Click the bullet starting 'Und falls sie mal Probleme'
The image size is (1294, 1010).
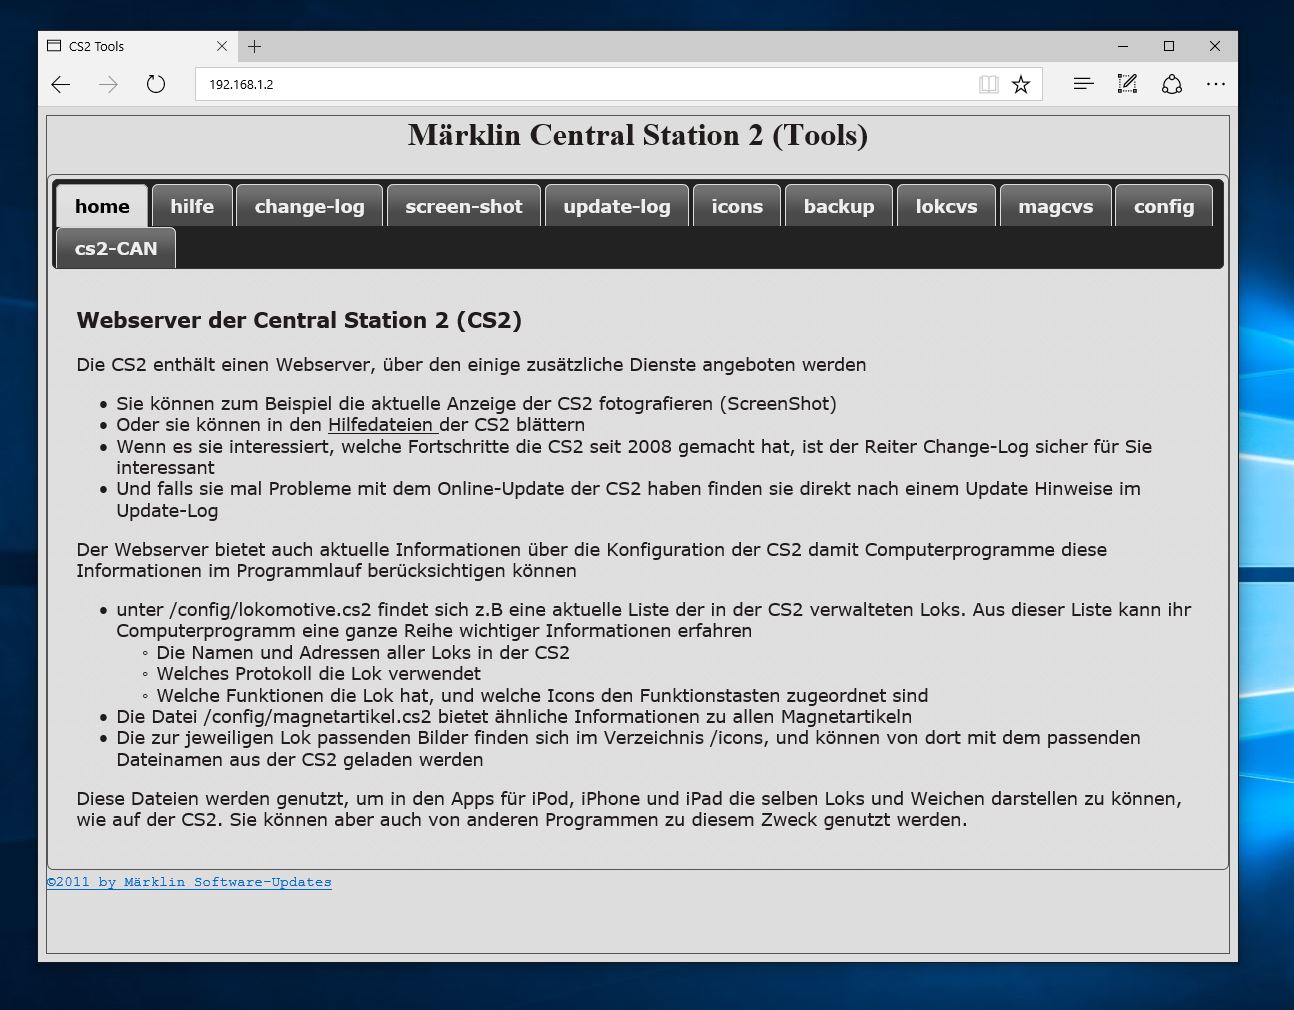tap(628, 500)
